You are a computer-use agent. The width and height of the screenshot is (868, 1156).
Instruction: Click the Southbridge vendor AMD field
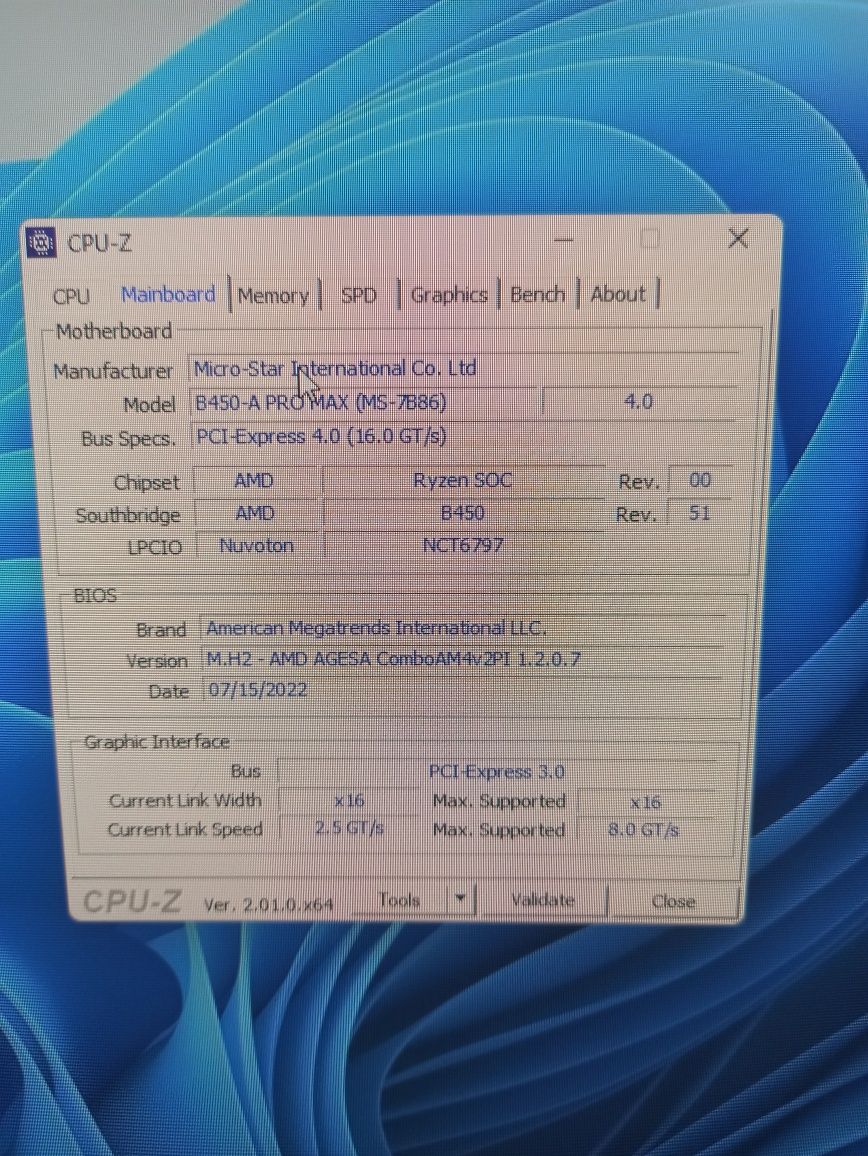[x=256, y=513]
